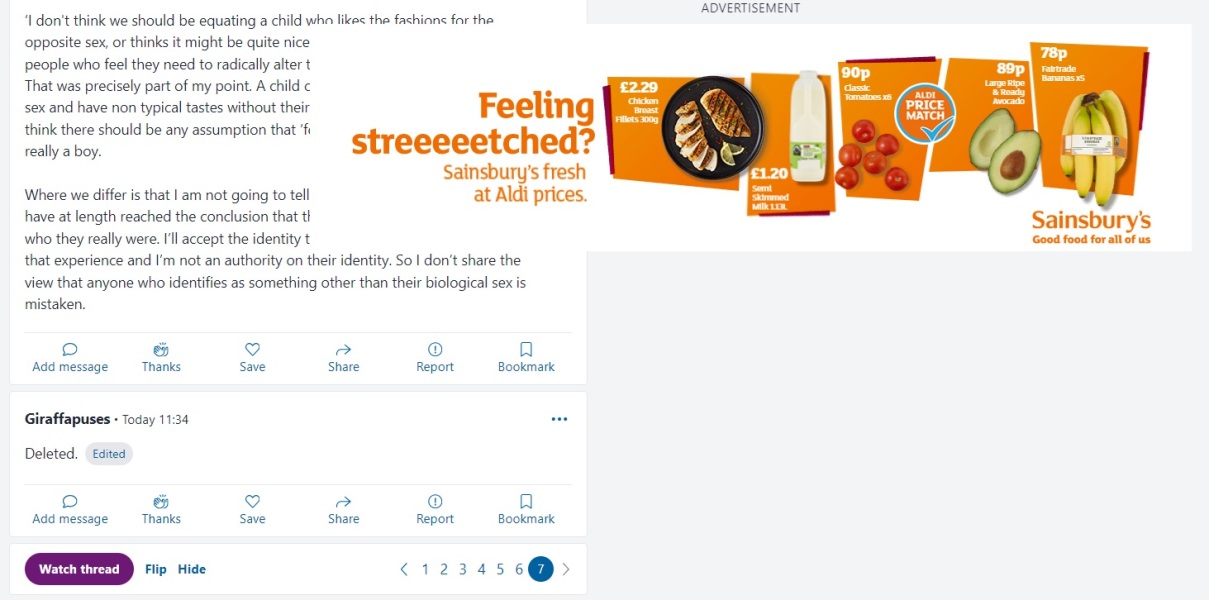Click the Bookmark icon under the first post
Image resolution: width=1209 pixels, height=600 pixels.
525,349
